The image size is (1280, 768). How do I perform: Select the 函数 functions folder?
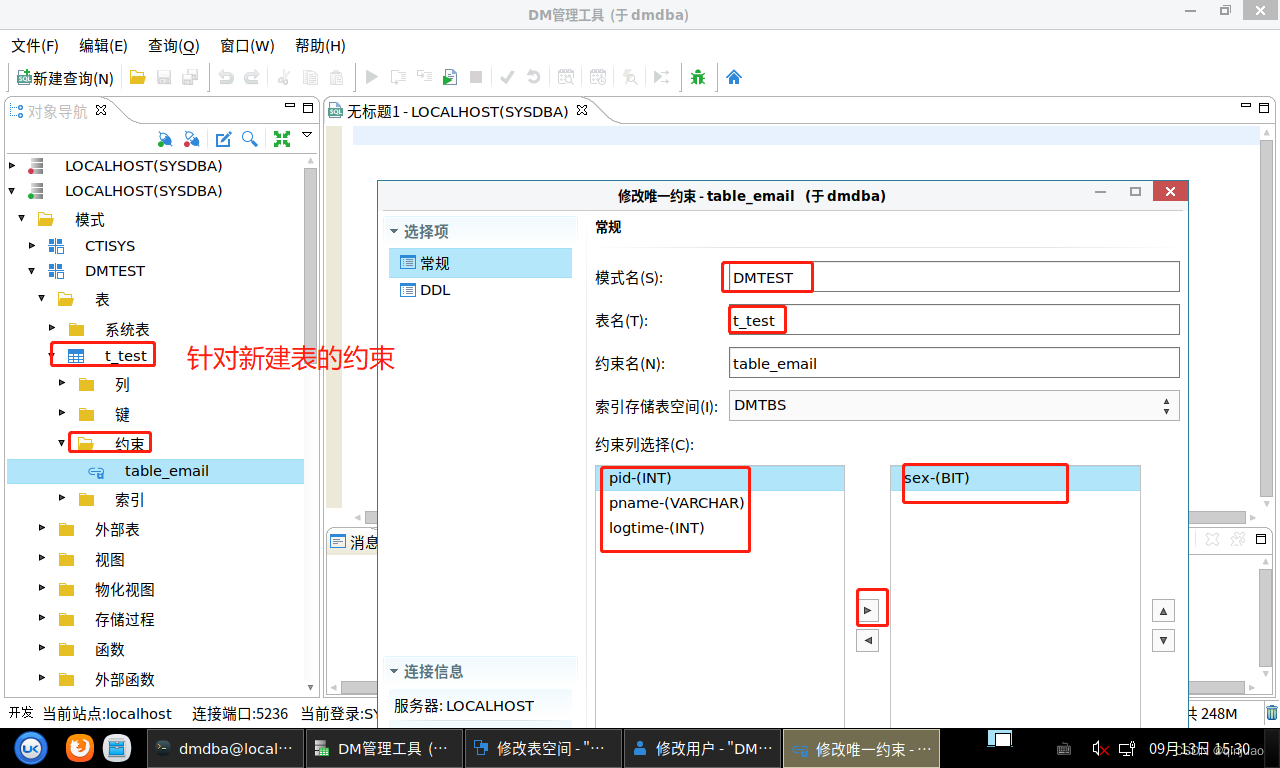(x=110, y=650)
